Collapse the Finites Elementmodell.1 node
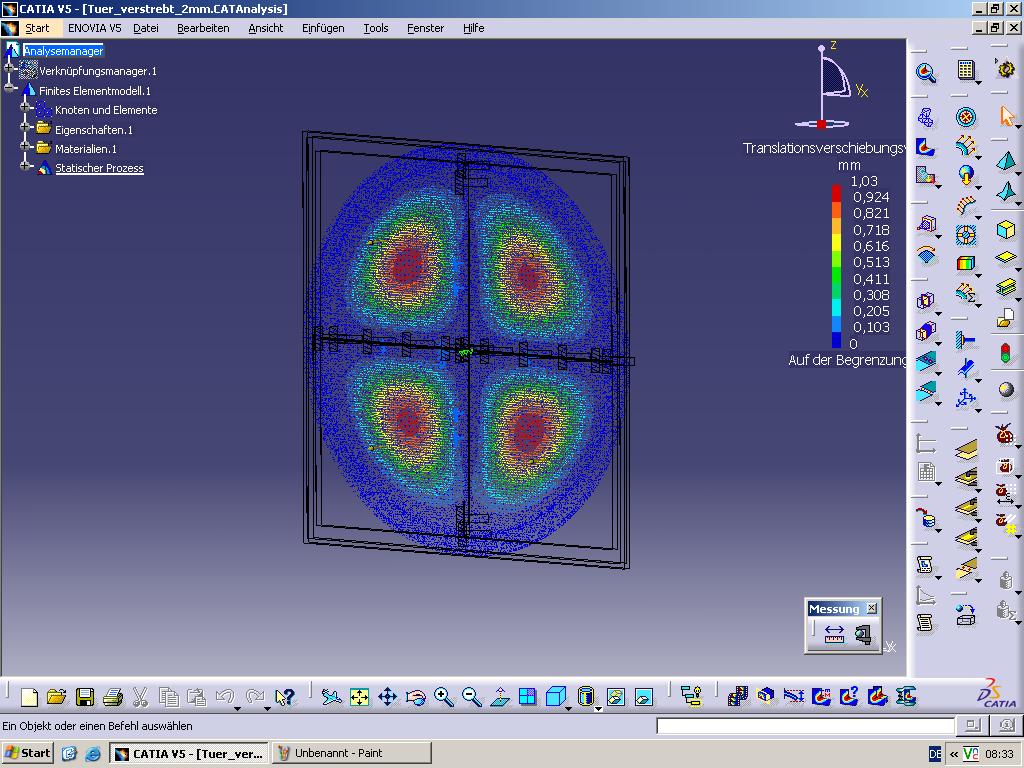 coord(8,87)
